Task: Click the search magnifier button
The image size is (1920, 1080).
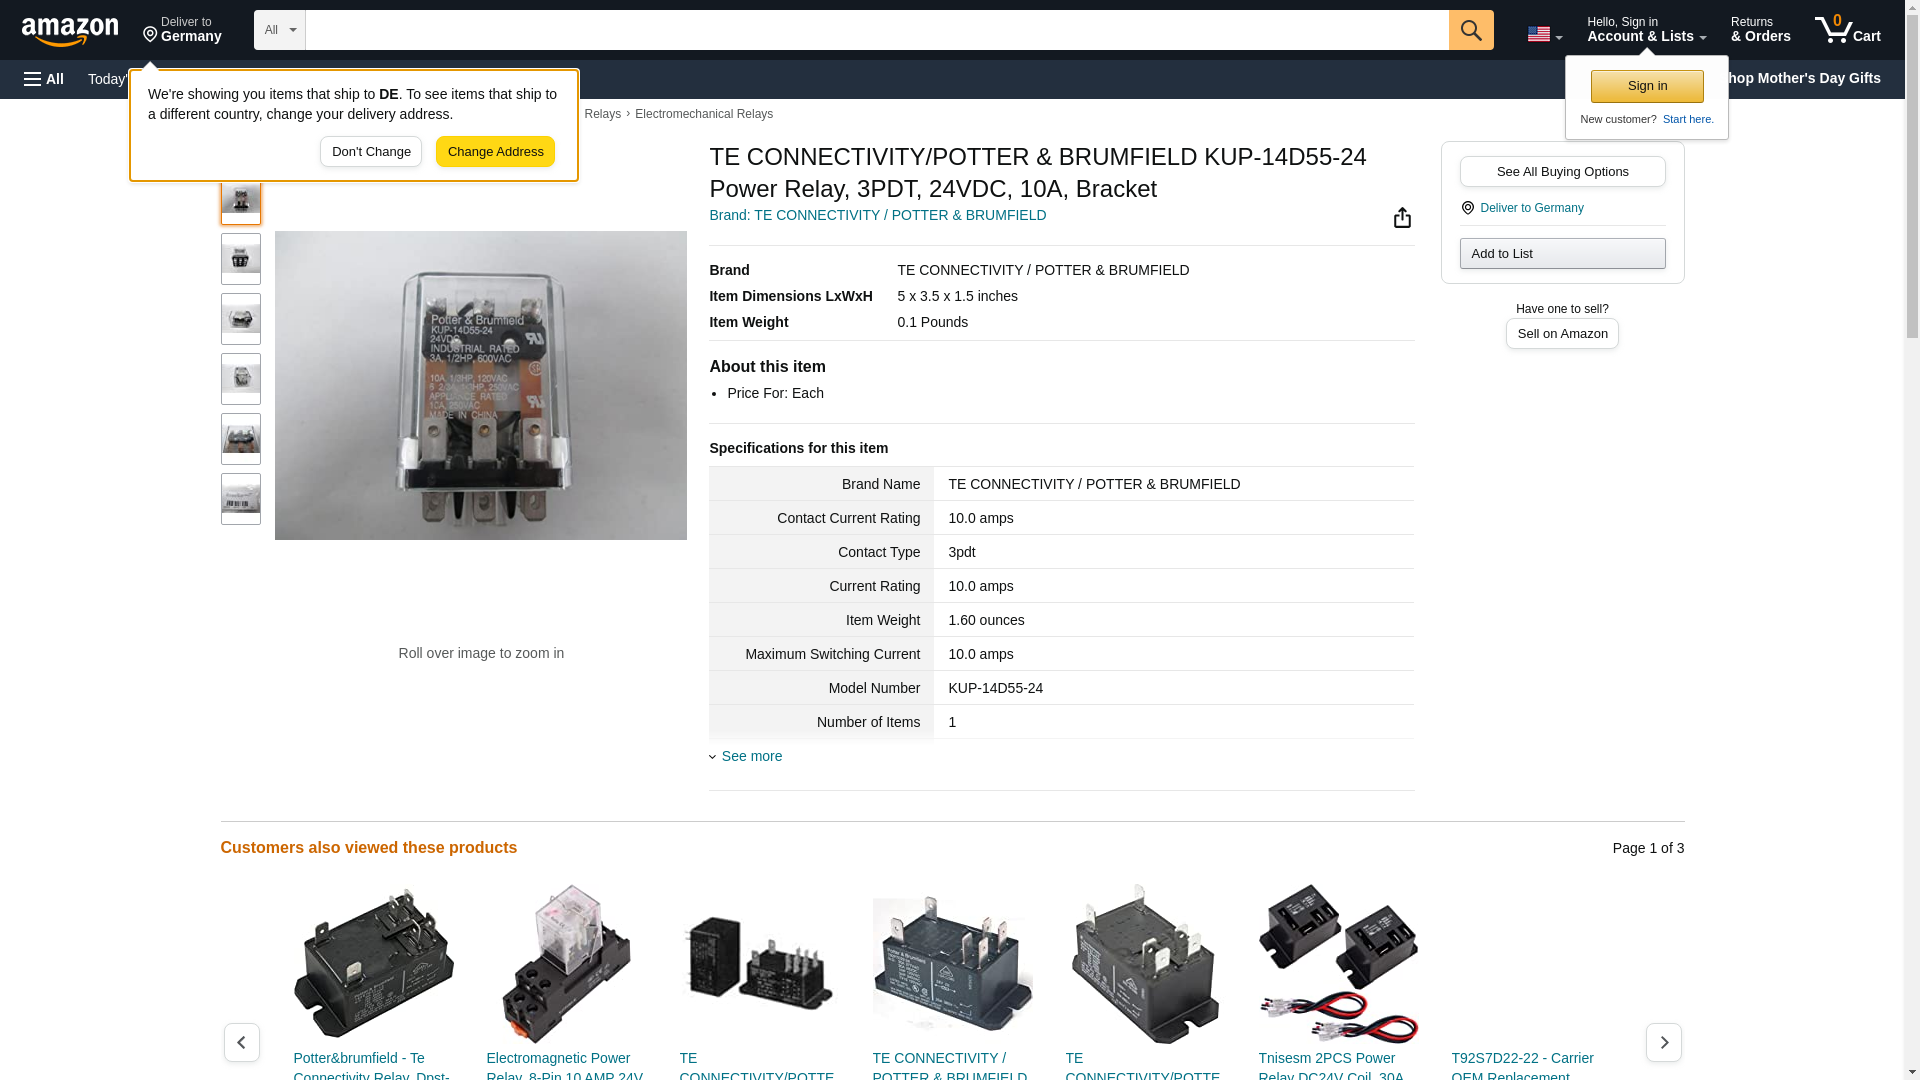Action: pyautogui.click(x=1470, y=30)
